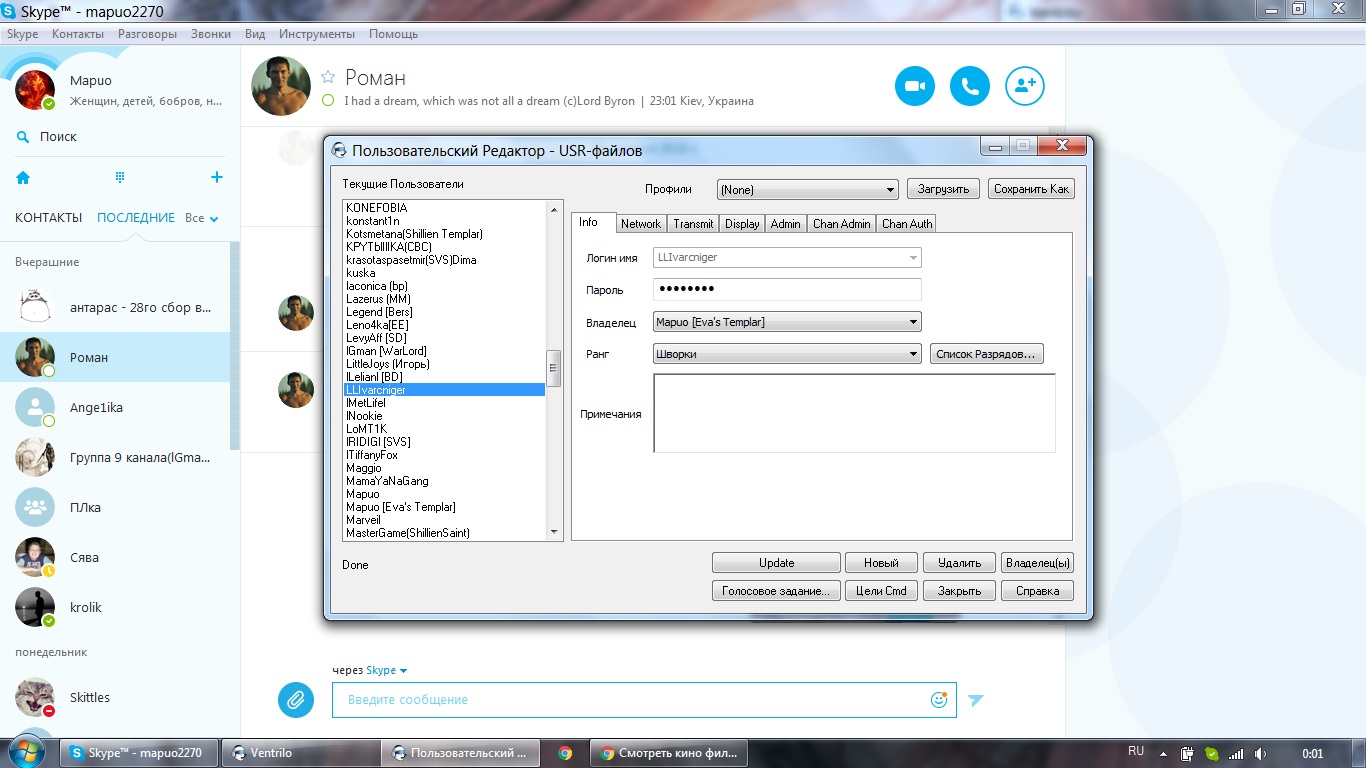Open the Контакты menu
The height and width of the screenshot is (768, 1366).
[x=78, y=34]
